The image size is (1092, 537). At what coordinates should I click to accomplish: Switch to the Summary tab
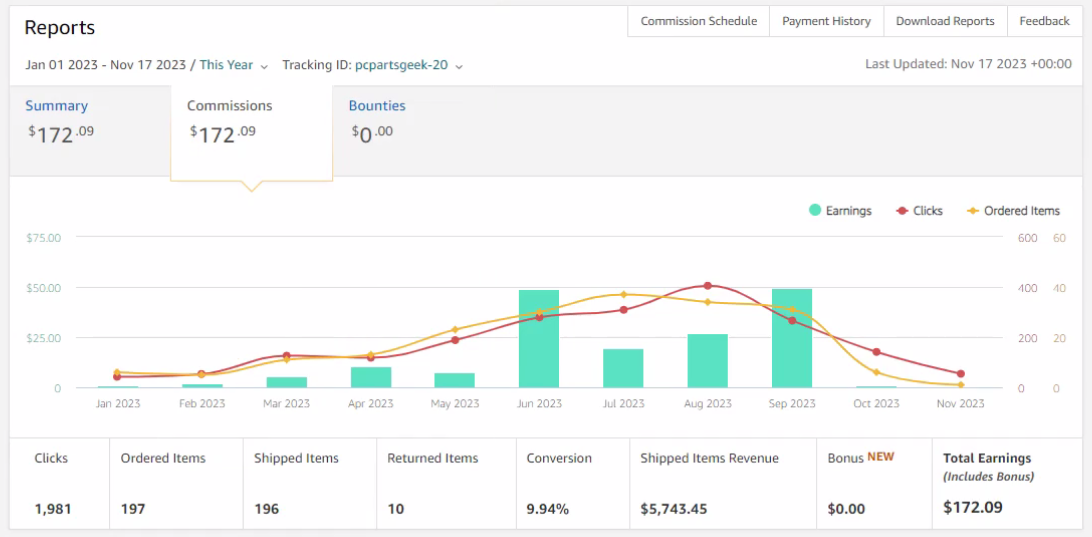tap(57, 106)
